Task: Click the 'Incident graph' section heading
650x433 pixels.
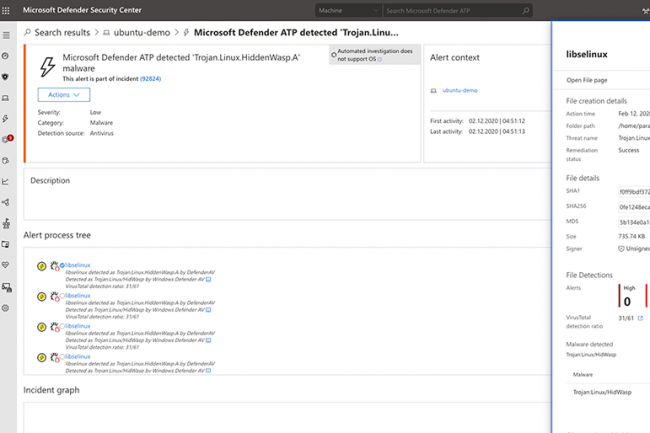Action: 51,390
